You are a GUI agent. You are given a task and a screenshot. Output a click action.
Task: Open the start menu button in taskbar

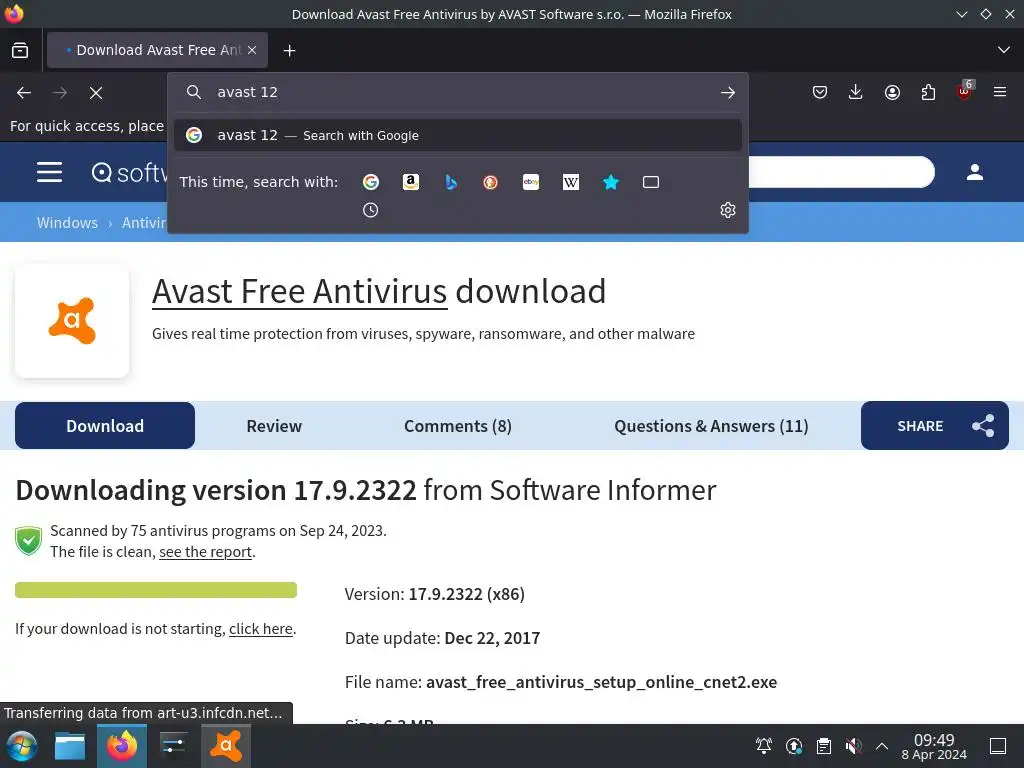(22, 746)
